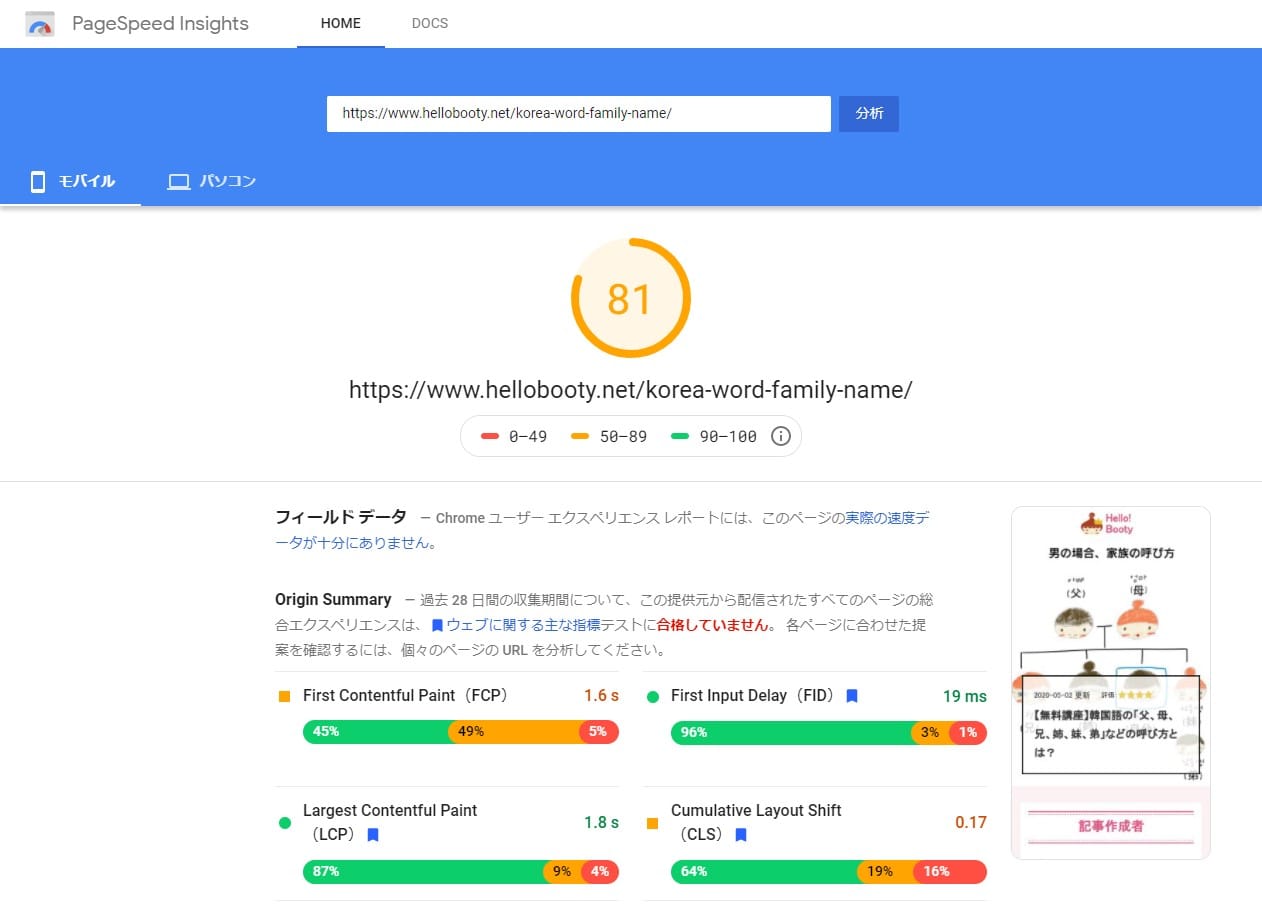The width and height of the screenshot is (1262, 920).
Task: Click the First Contentful Paint distribution bar
Action: pyautogui.click(x=460, y=732)
